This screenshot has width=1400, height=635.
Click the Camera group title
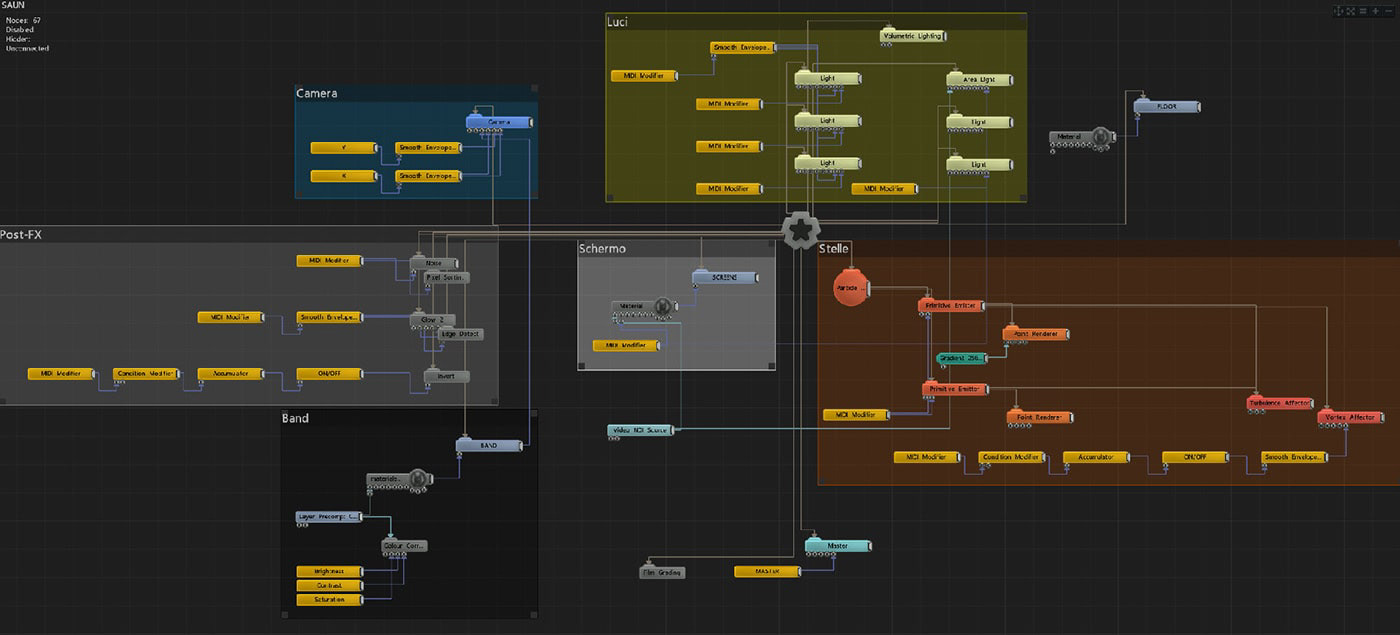(x=316, y=93)
